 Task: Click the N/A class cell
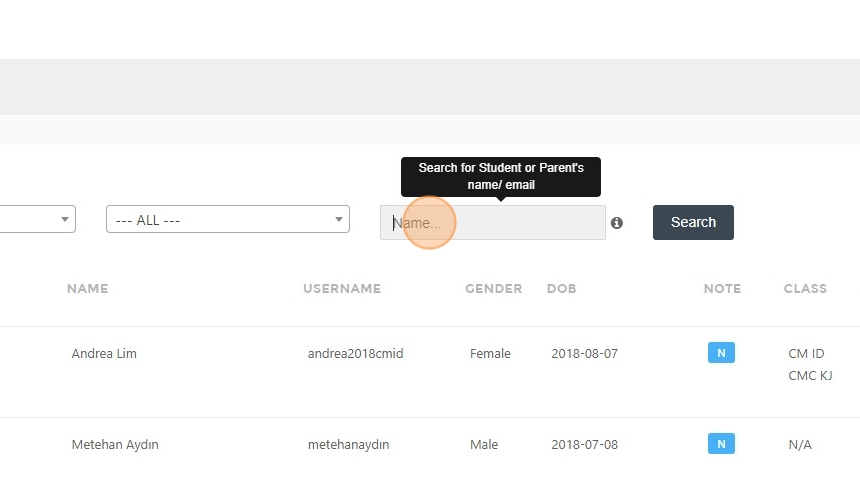pyautogui.click(x=800, y=444)
